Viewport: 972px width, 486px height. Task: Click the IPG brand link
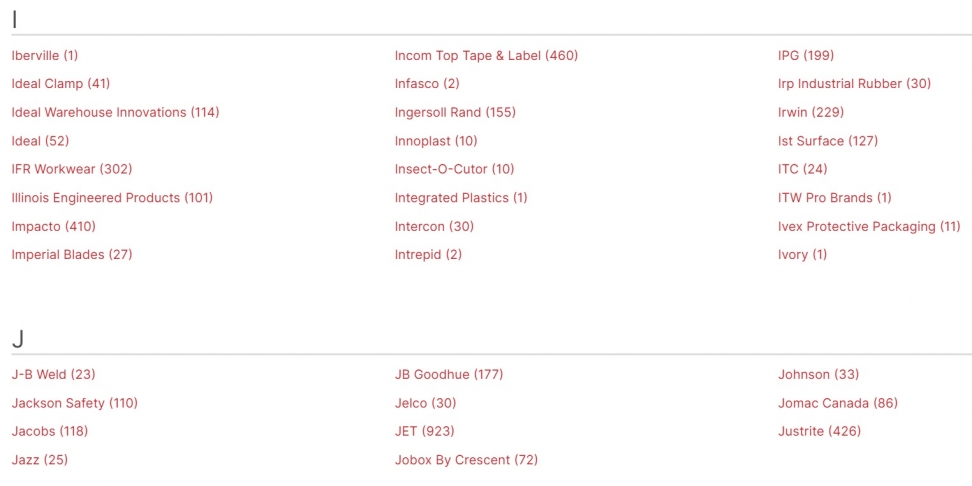[806, 56]
